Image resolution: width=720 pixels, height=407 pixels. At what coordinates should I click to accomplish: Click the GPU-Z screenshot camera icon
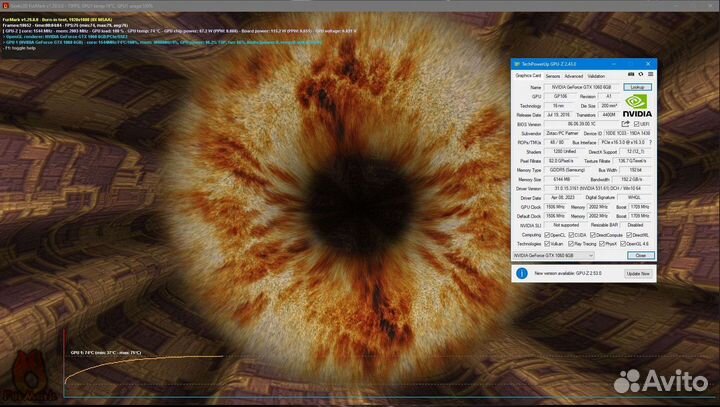pos(631,75)
